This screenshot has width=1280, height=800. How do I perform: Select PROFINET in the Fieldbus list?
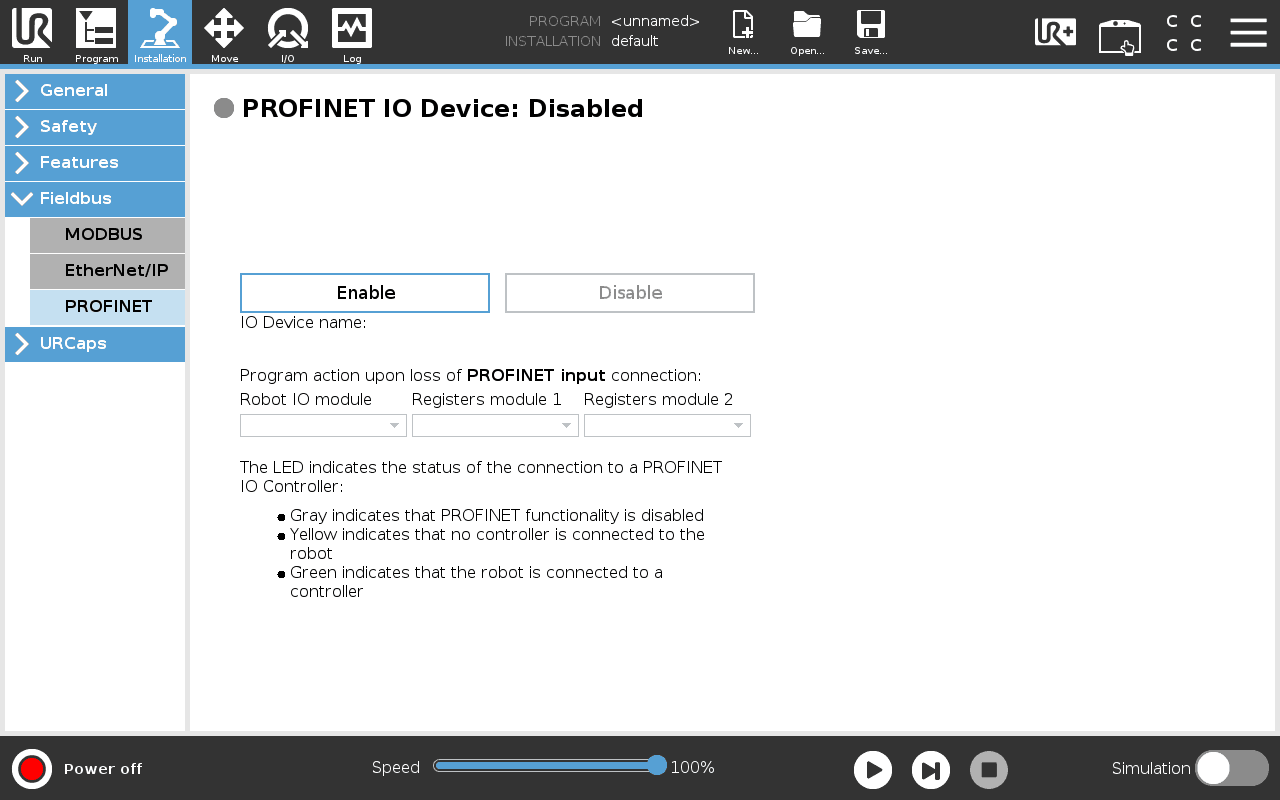107,307
